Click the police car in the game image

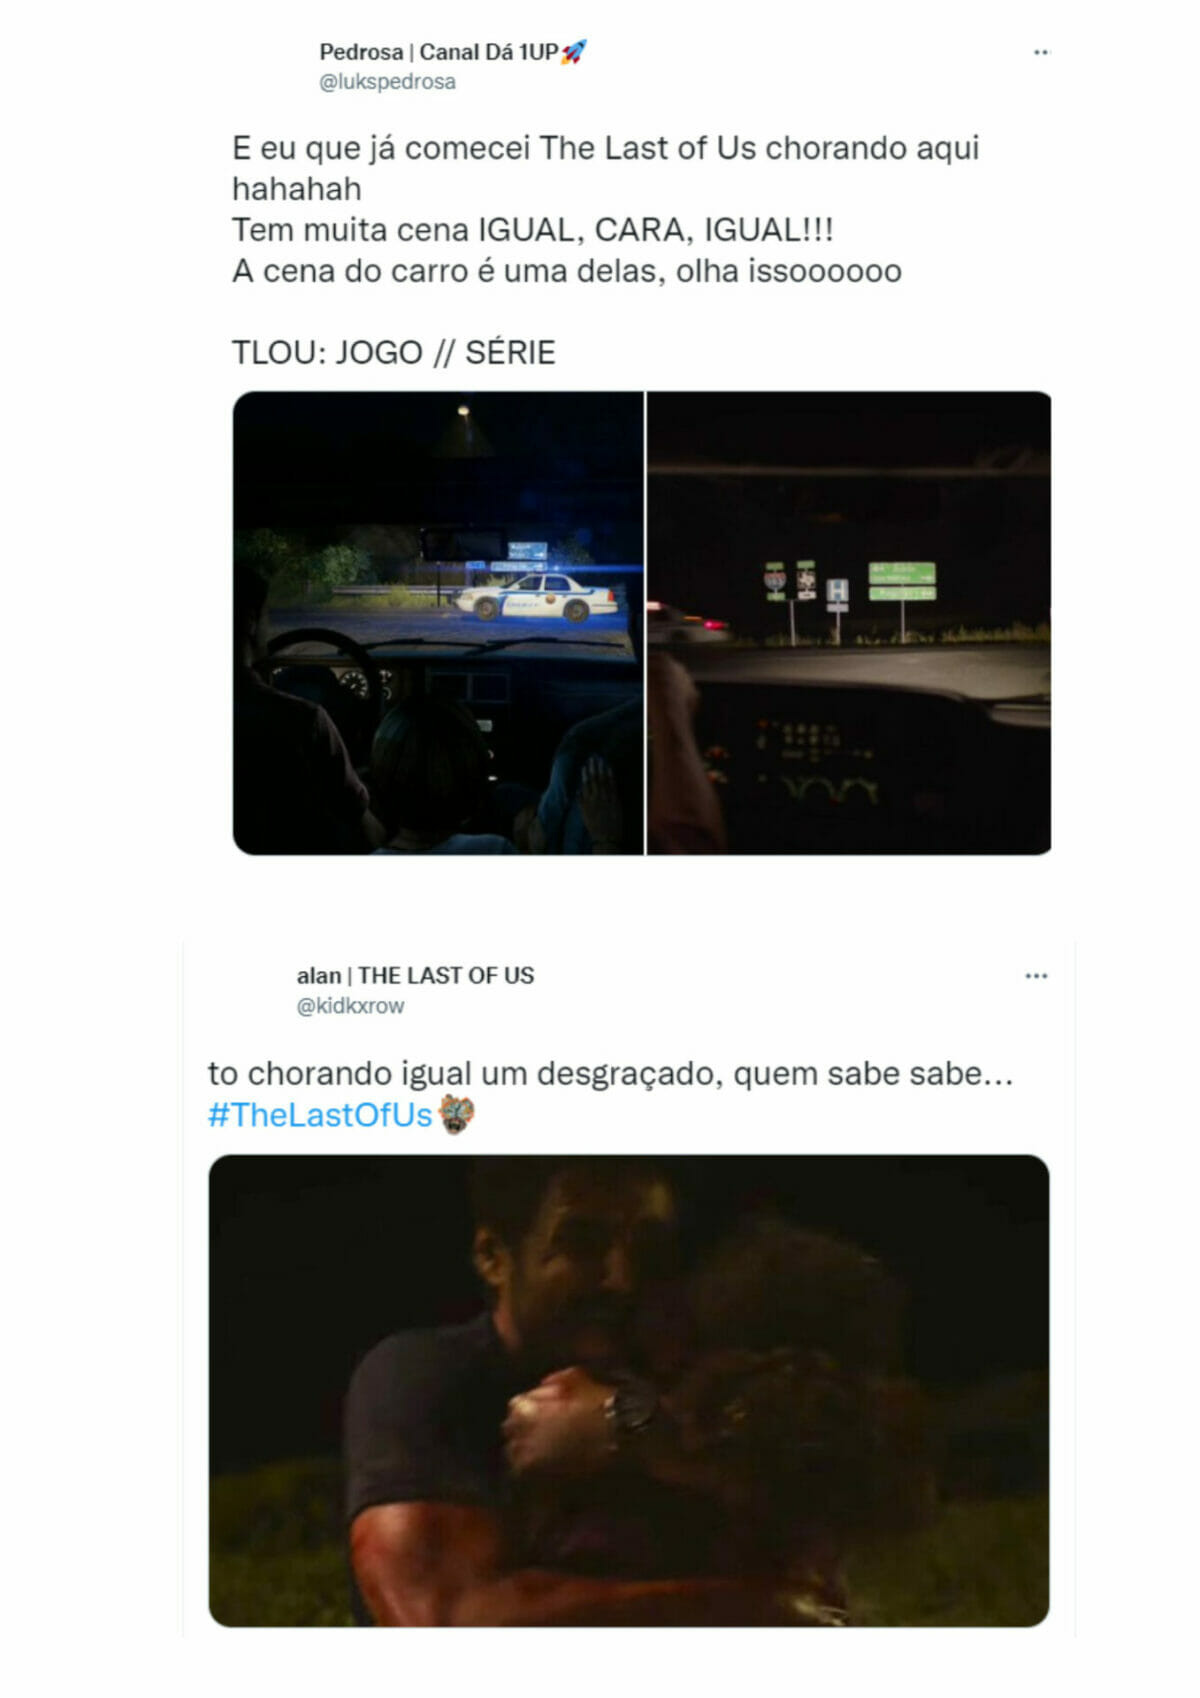click(x=535, y=597)
